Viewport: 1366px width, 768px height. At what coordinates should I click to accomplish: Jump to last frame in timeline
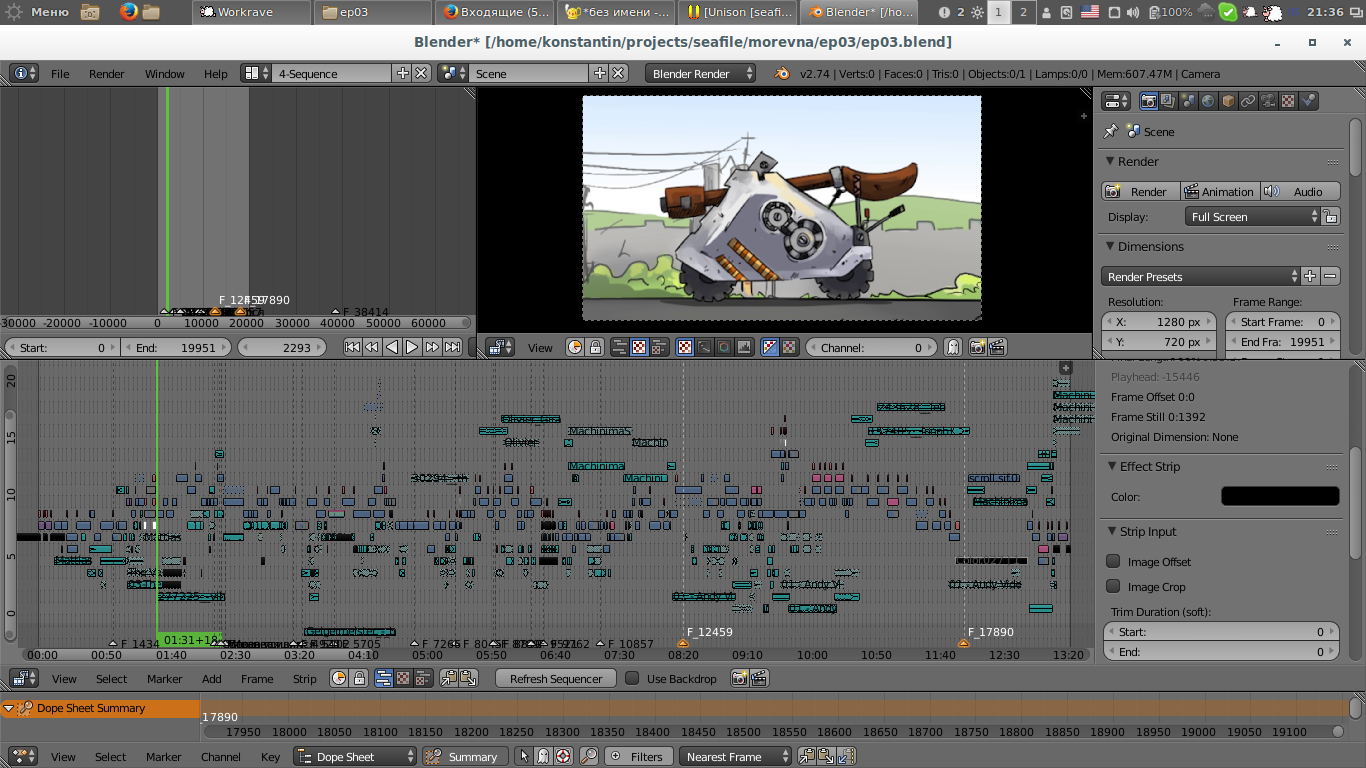coord(452,347)
